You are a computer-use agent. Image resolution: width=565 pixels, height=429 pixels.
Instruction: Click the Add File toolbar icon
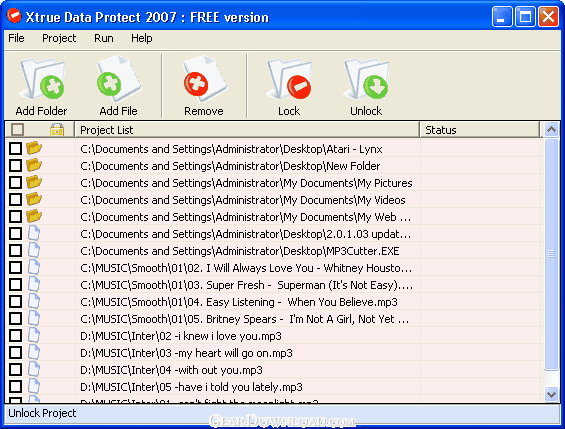click(x=118, y=79)
